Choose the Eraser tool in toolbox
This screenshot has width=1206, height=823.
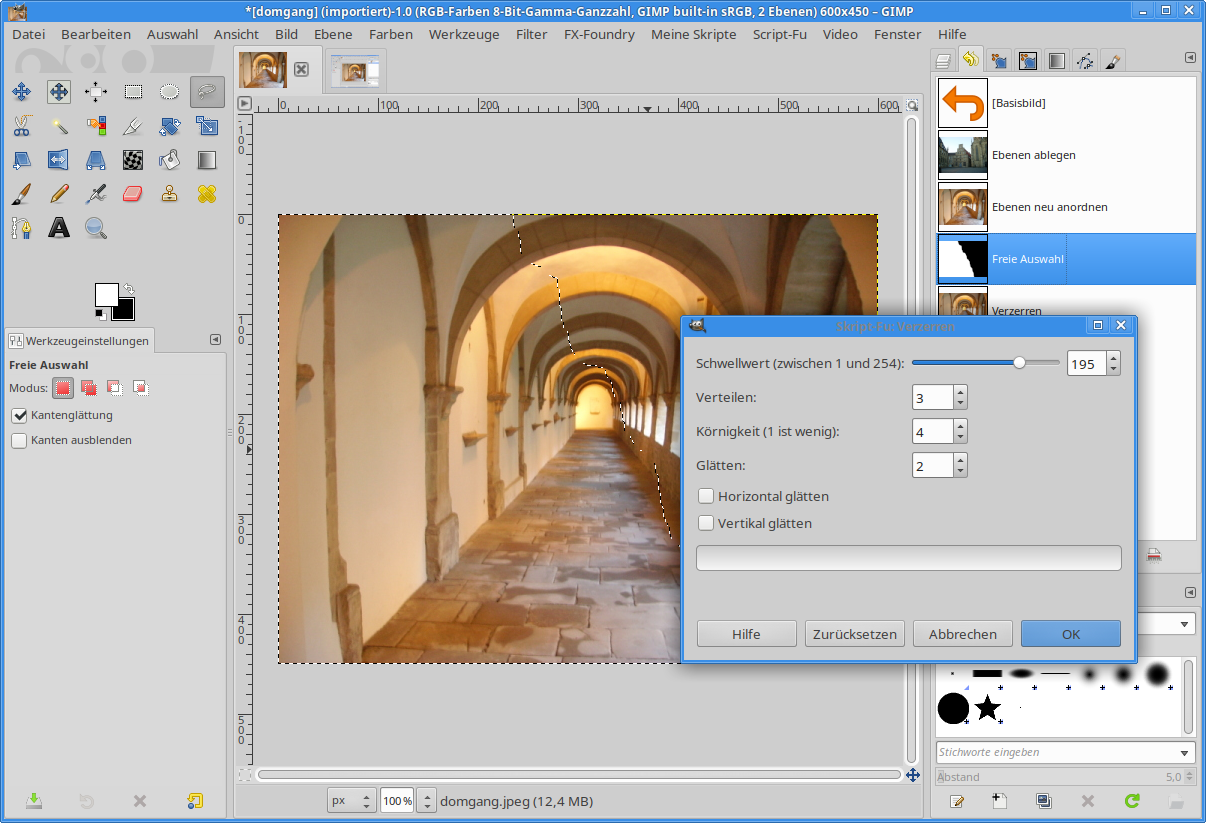pos(133,193)
